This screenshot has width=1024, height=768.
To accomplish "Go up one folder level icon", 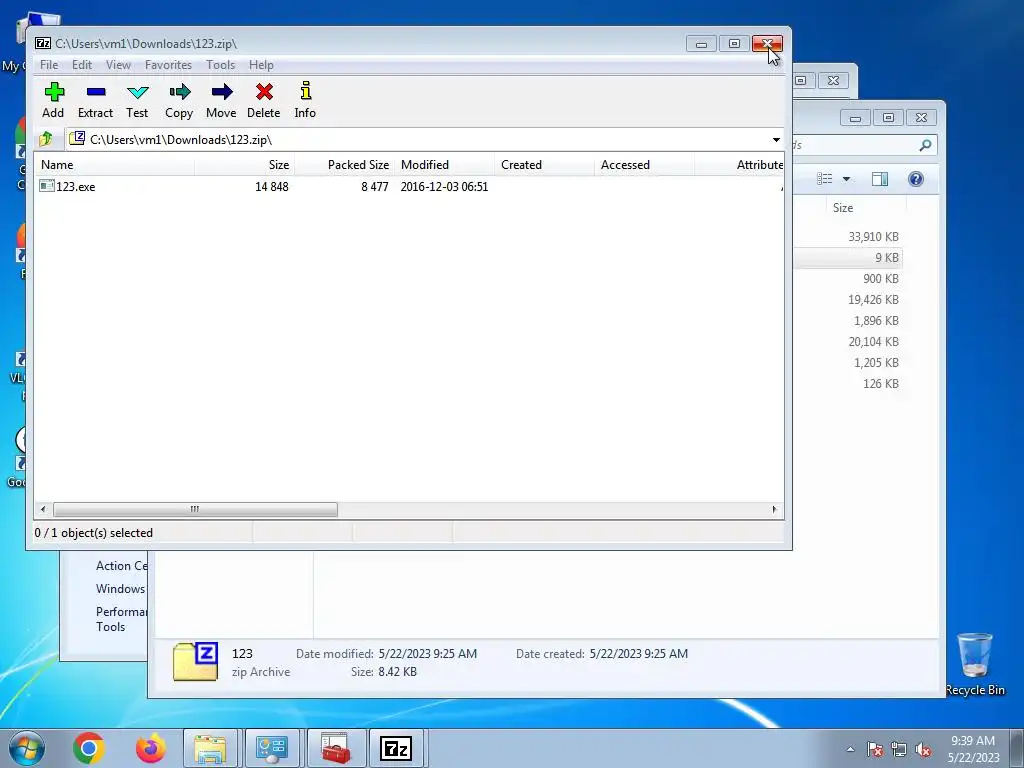I will coord(46,139).
